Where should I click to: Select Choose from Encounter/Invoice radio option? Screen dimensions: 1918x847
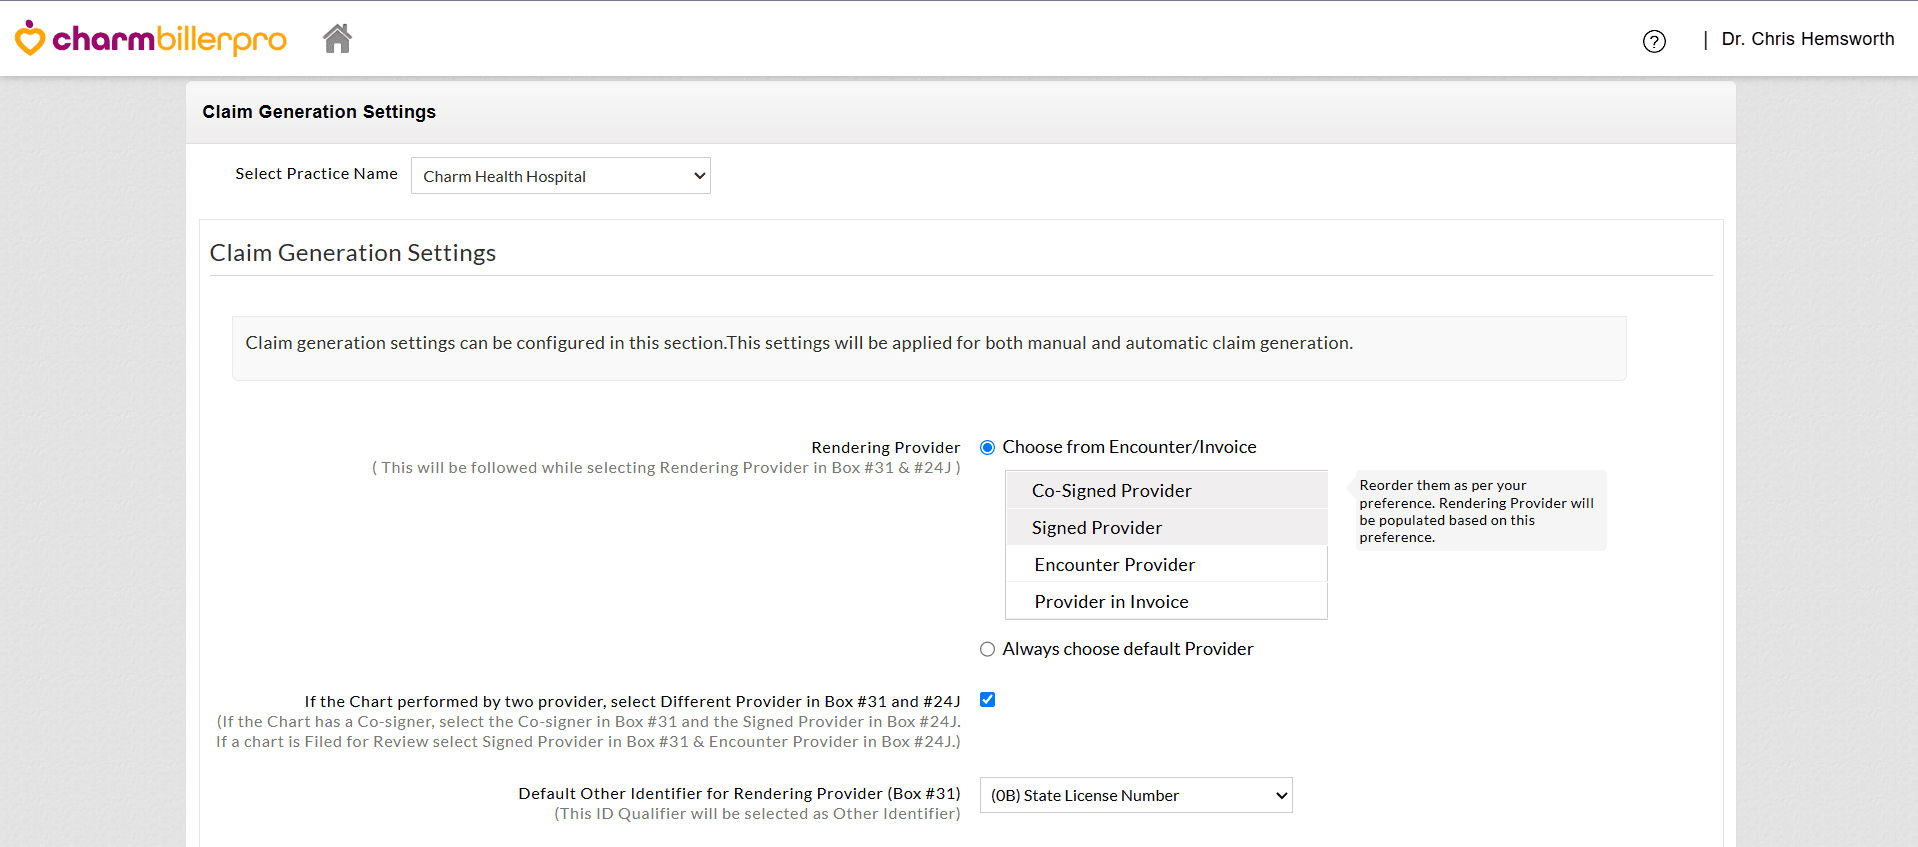pos(987,447)
